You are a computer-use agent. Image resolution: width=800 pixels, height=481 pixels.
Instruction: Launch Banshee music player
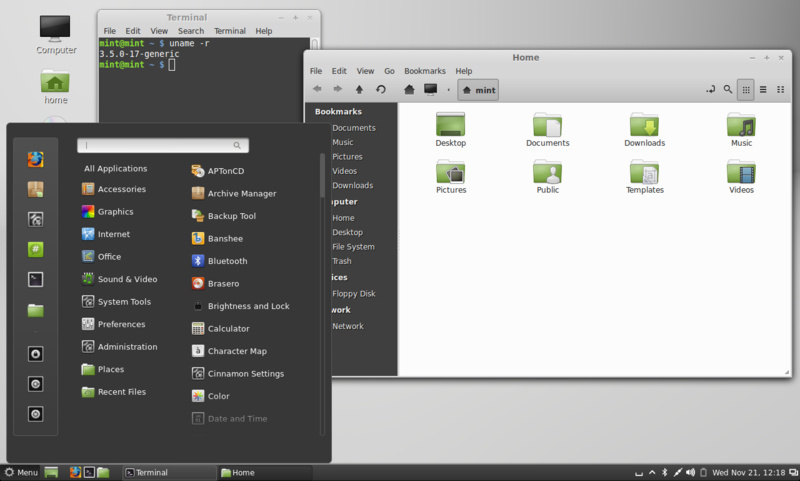pyautogui.click(x=217, y=238)
